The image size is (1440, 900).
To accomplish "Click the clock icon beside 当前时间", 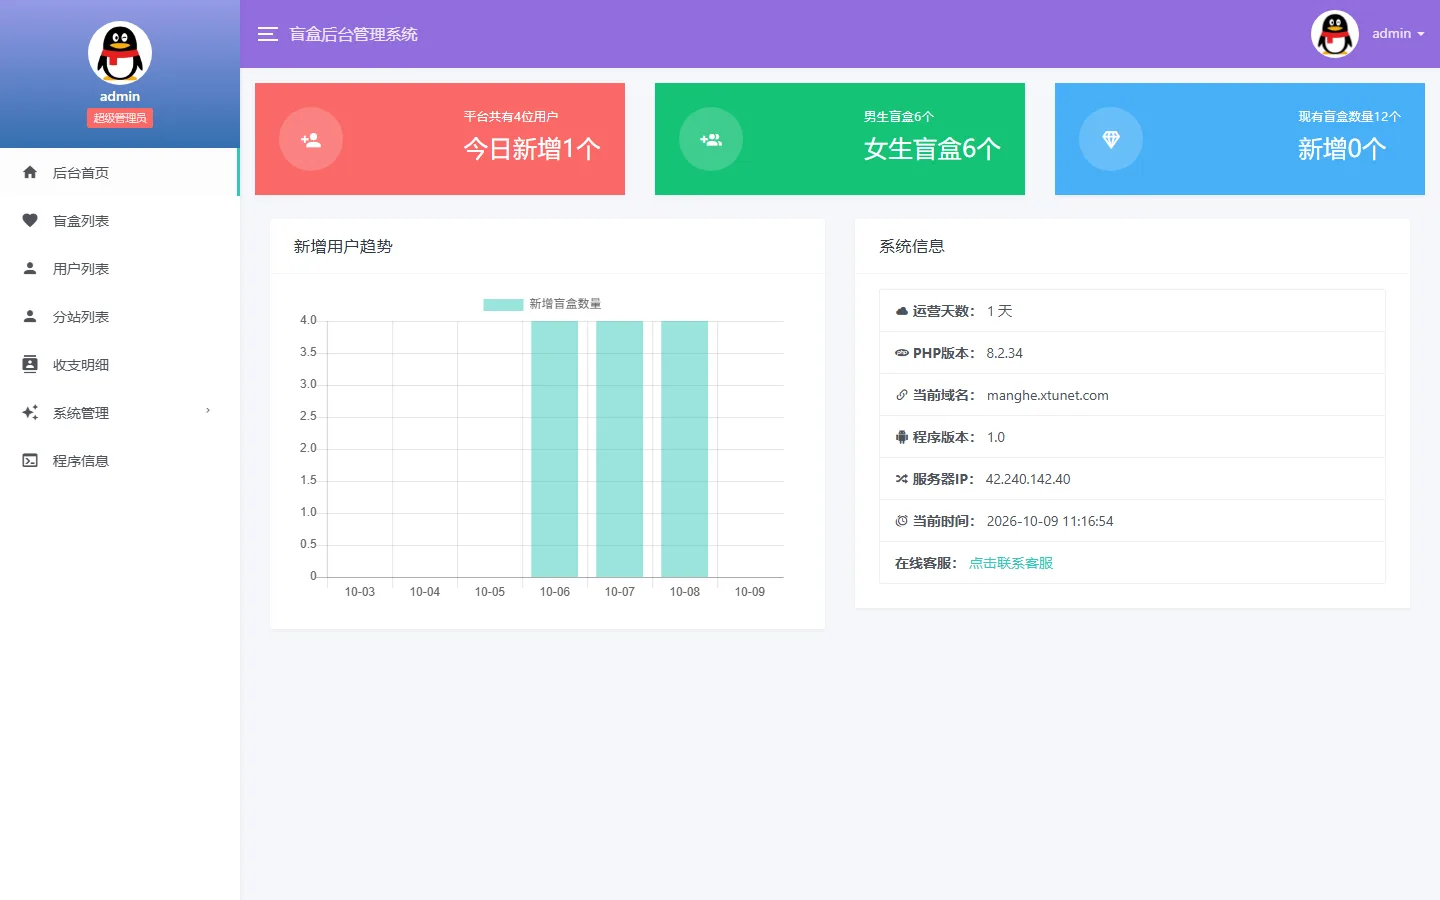I will click(902, 521).
